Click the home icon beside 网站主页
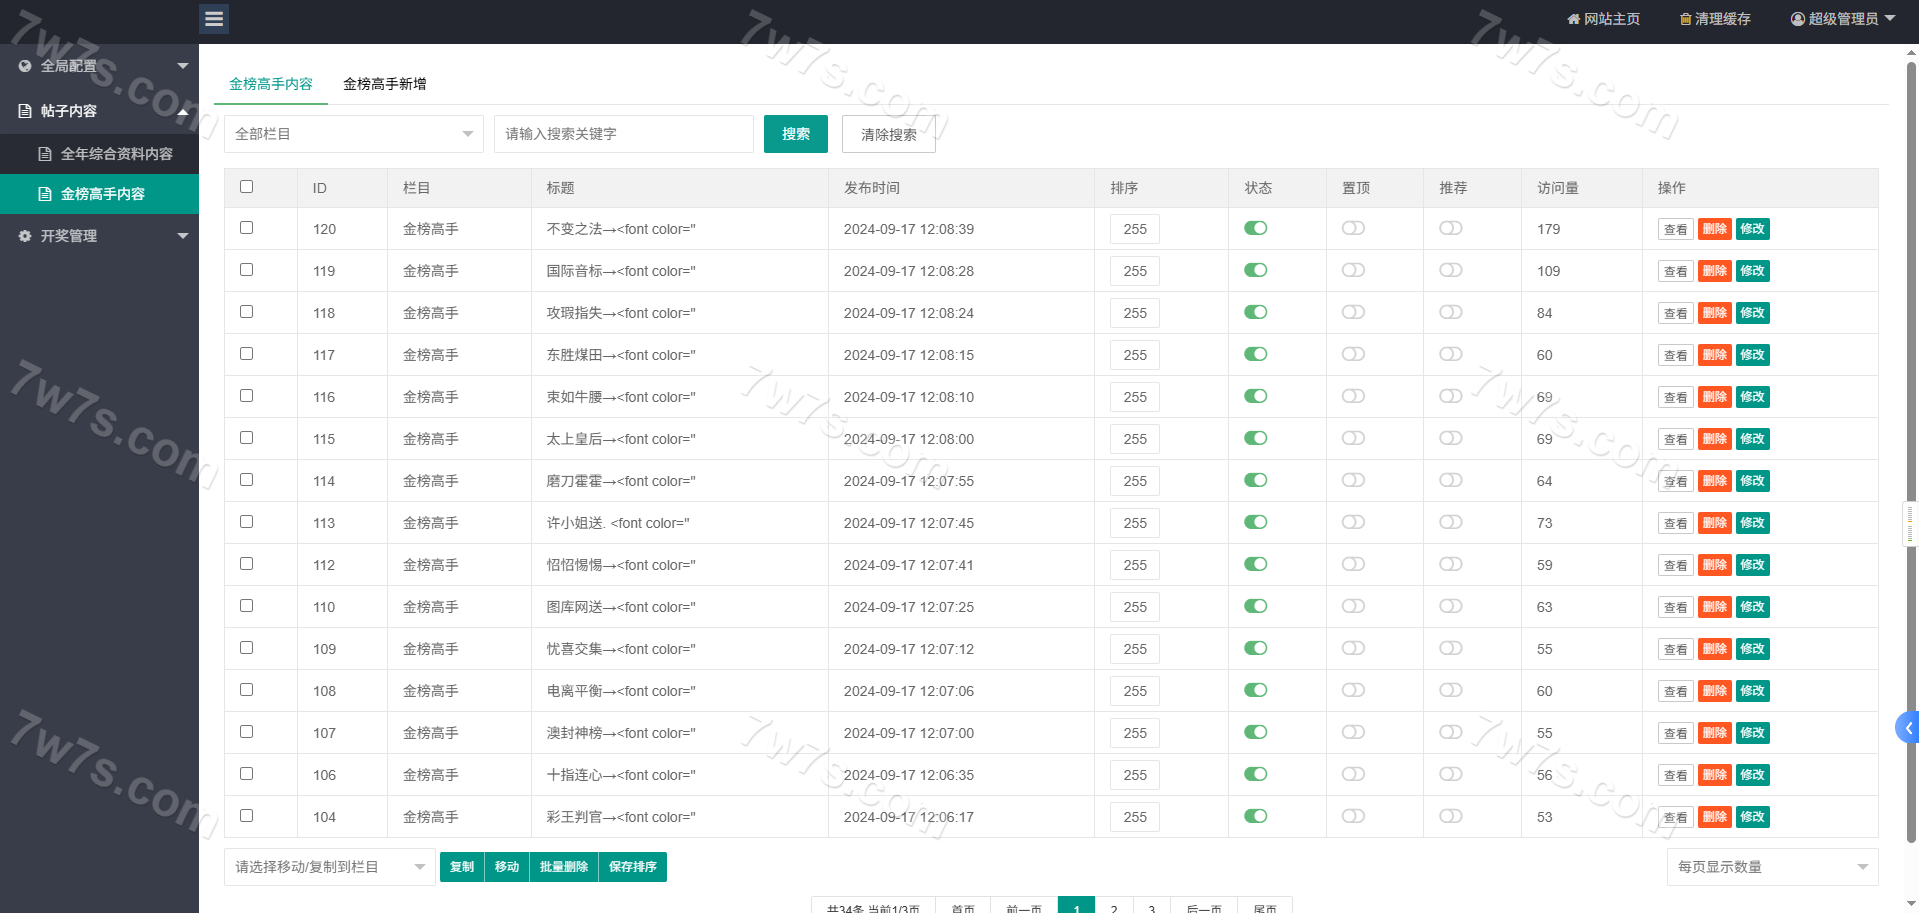Viewport: 1919px width, 913px height. (1573, 19)
